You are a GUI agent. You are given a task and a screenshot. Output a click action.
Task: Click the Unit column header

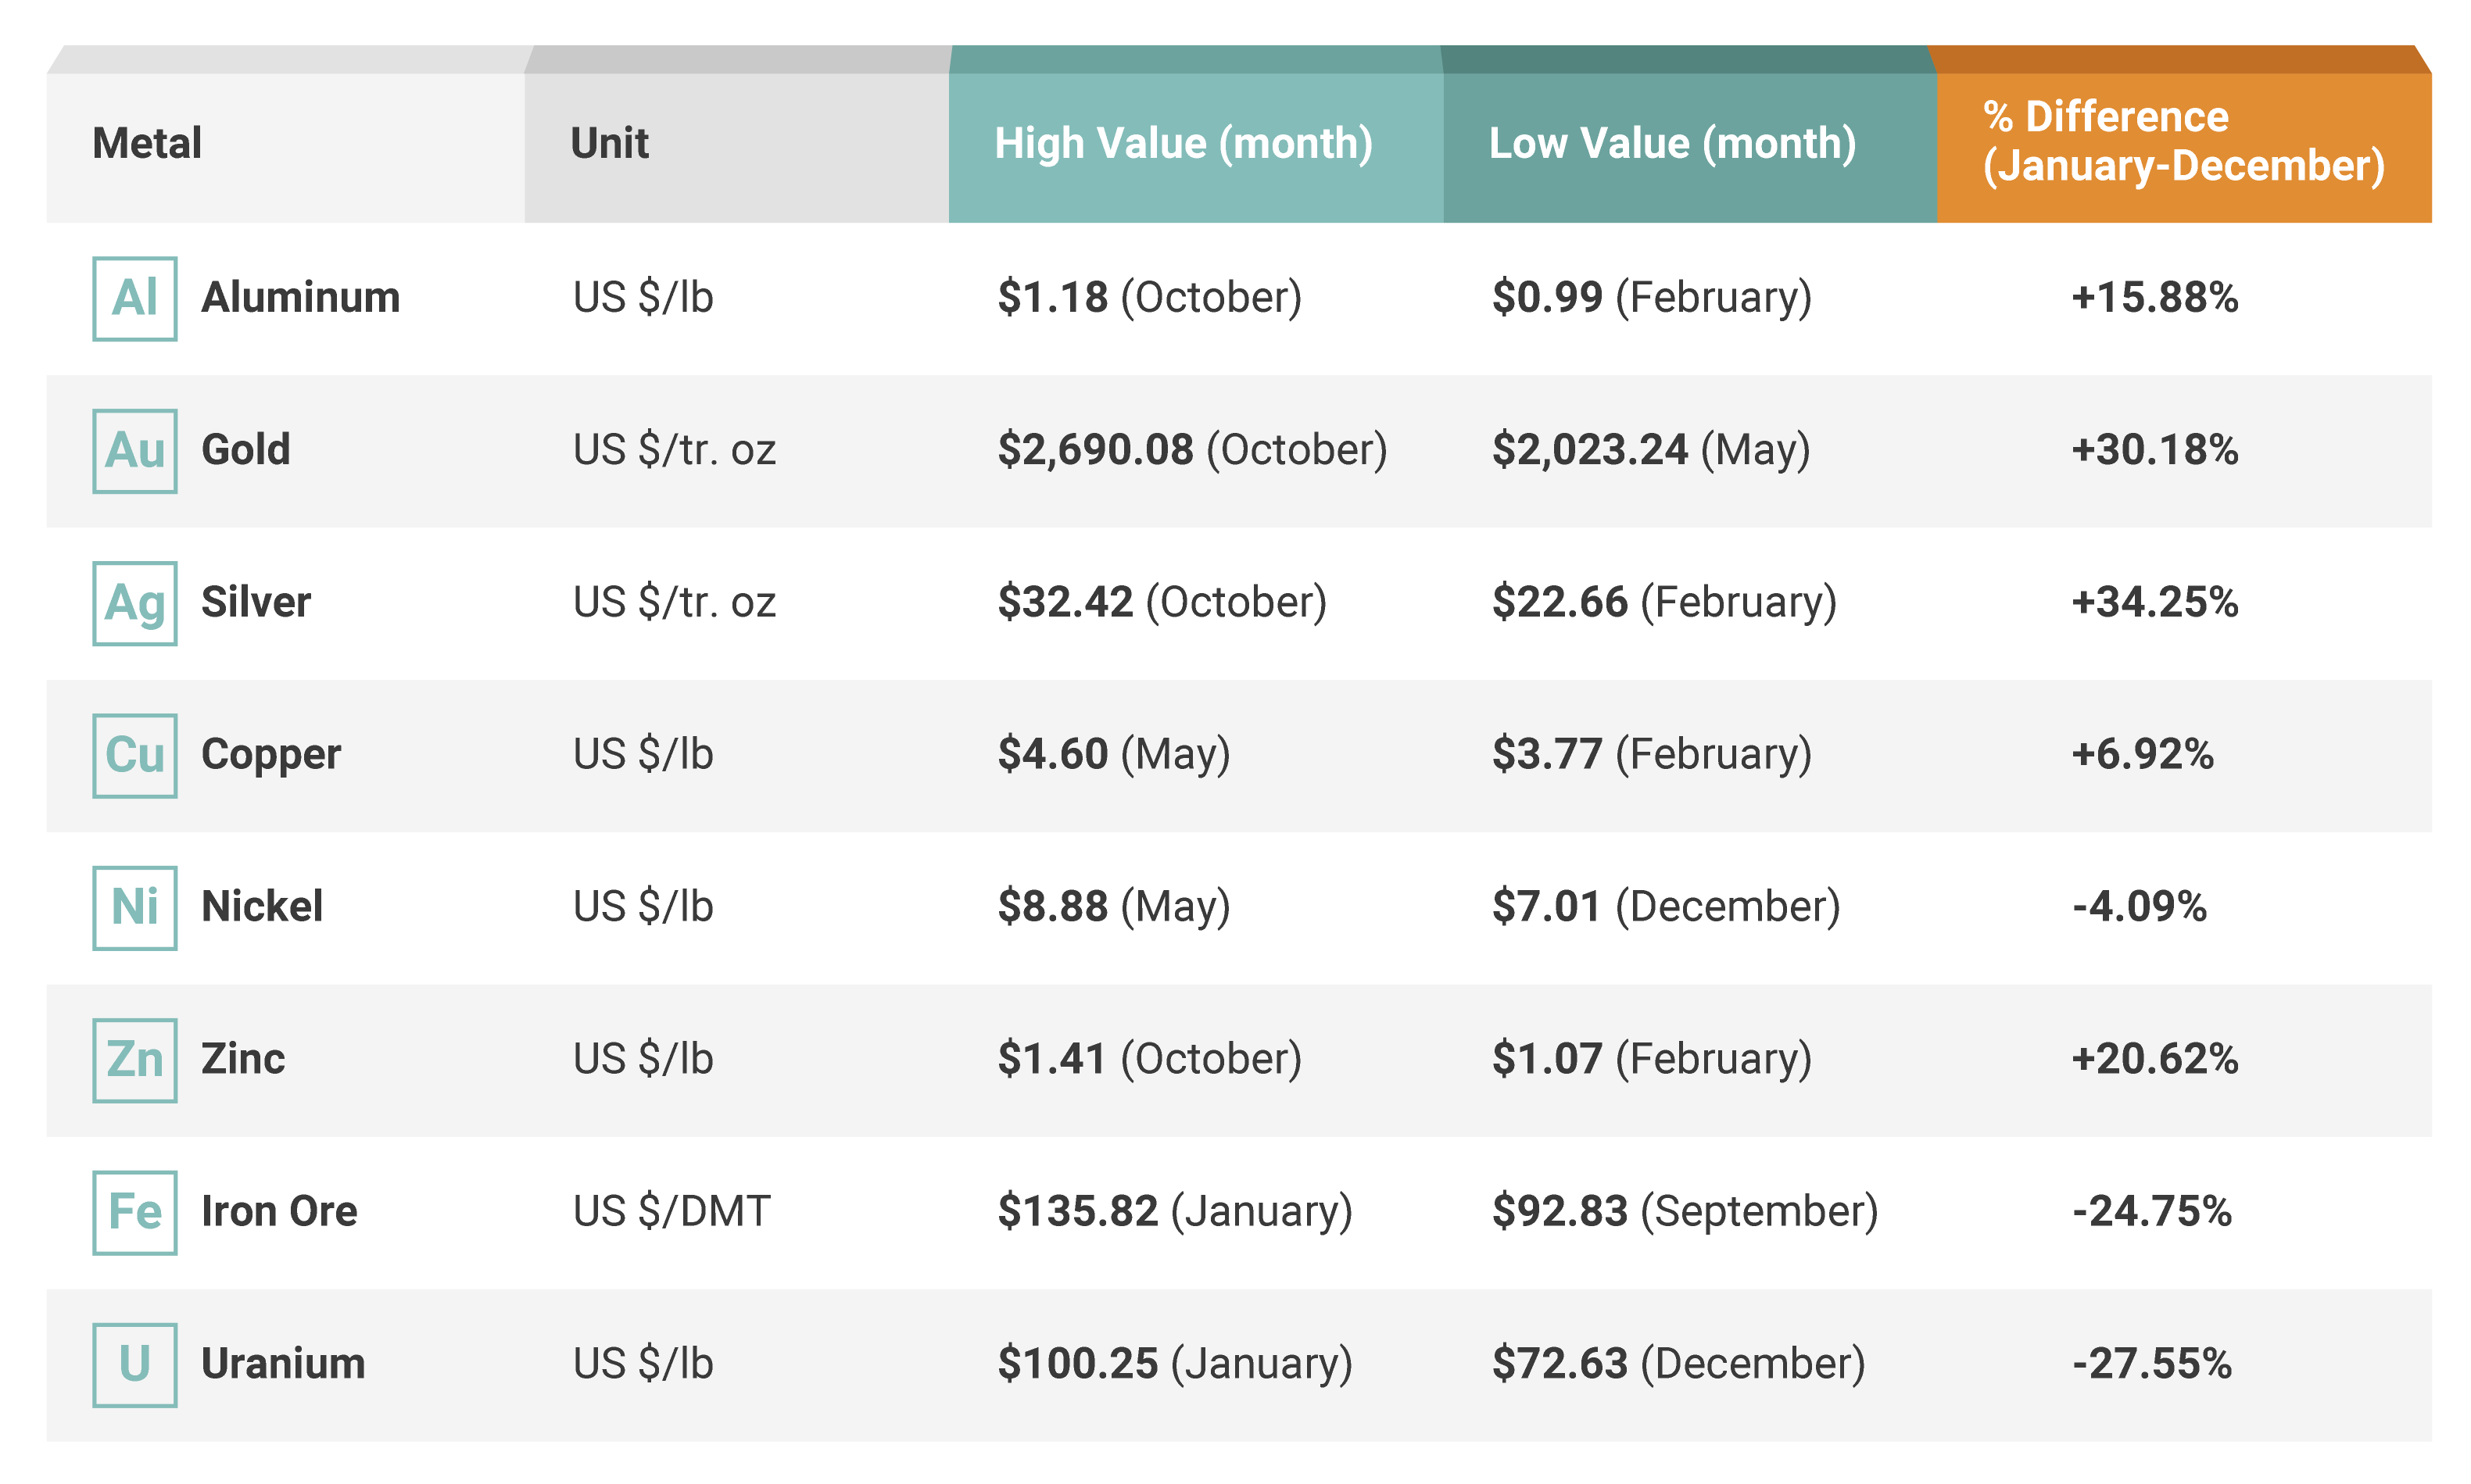(609, 143)
